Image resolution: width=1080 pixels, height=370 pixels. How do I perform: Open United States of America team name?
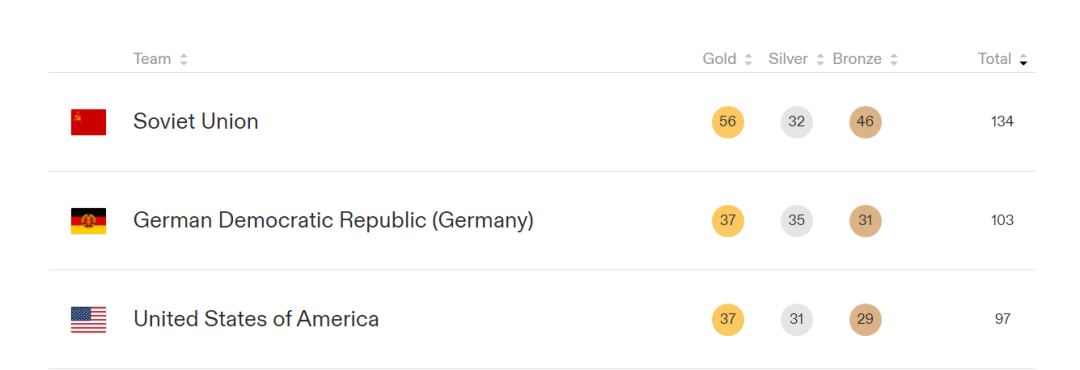coord(256,320)
